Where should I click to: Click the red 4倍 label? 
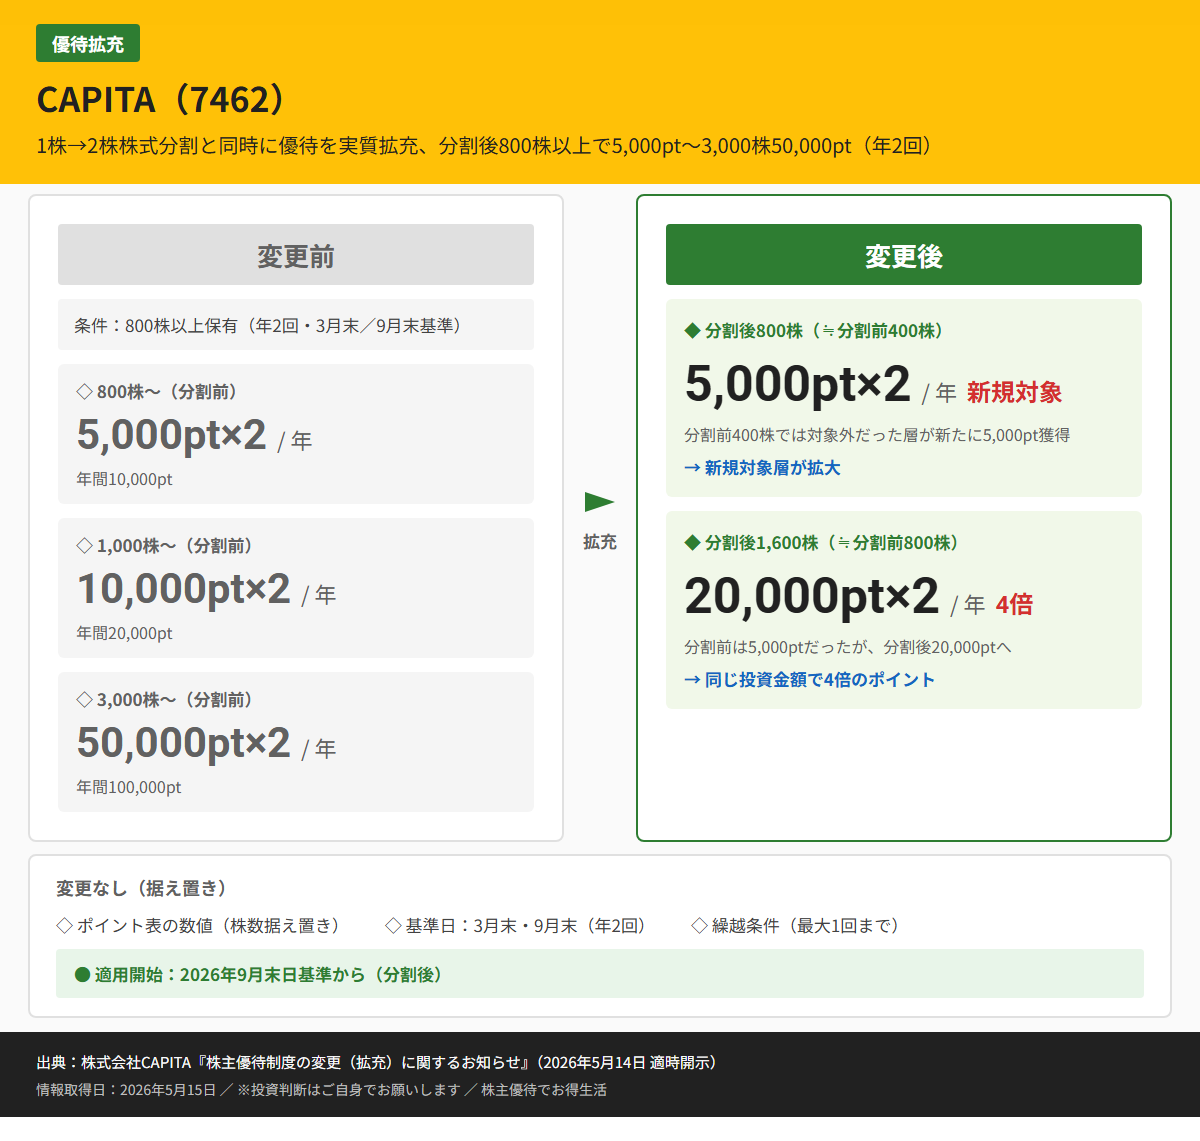tap(1014, 604)
